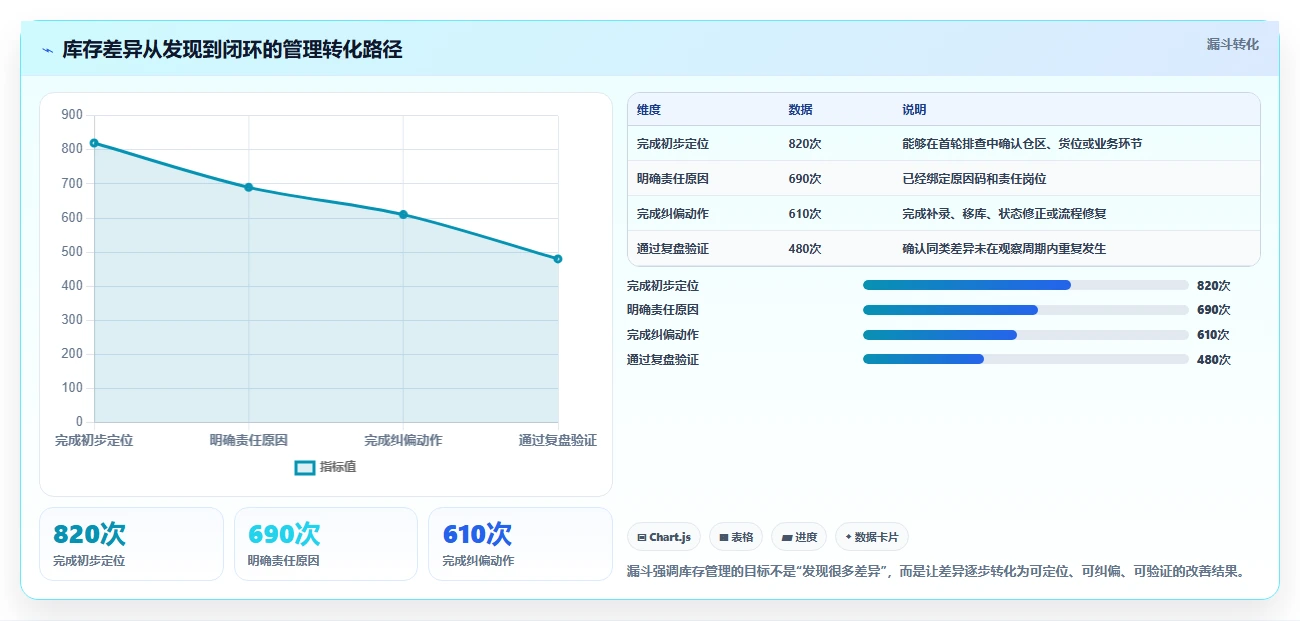Click the 820次 cell in the table
This screenshot has height=621, width=1300.
coord(805,144)
